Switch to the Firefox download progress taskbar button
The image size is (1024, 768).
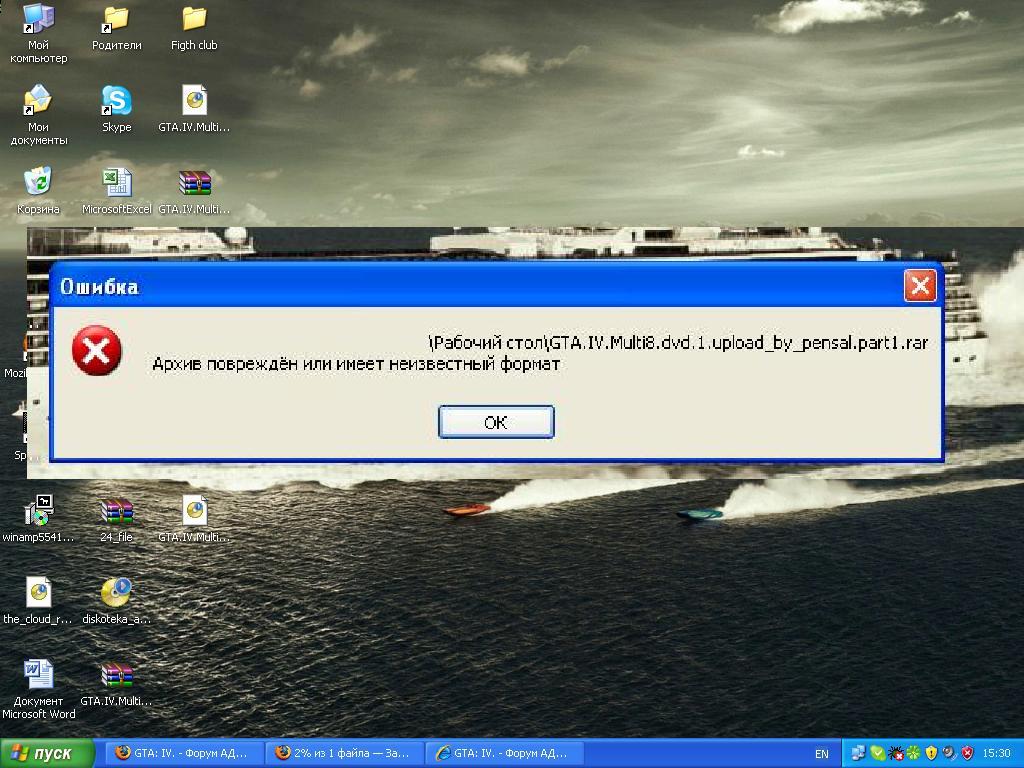click(345, 753)
